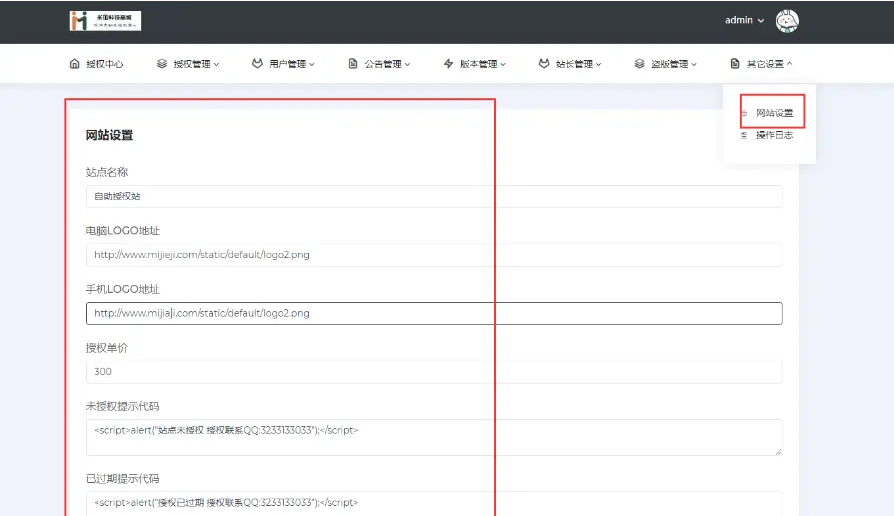Click the home icon beside 授权中心
This screenshot has width=894, height=516.
75,63
